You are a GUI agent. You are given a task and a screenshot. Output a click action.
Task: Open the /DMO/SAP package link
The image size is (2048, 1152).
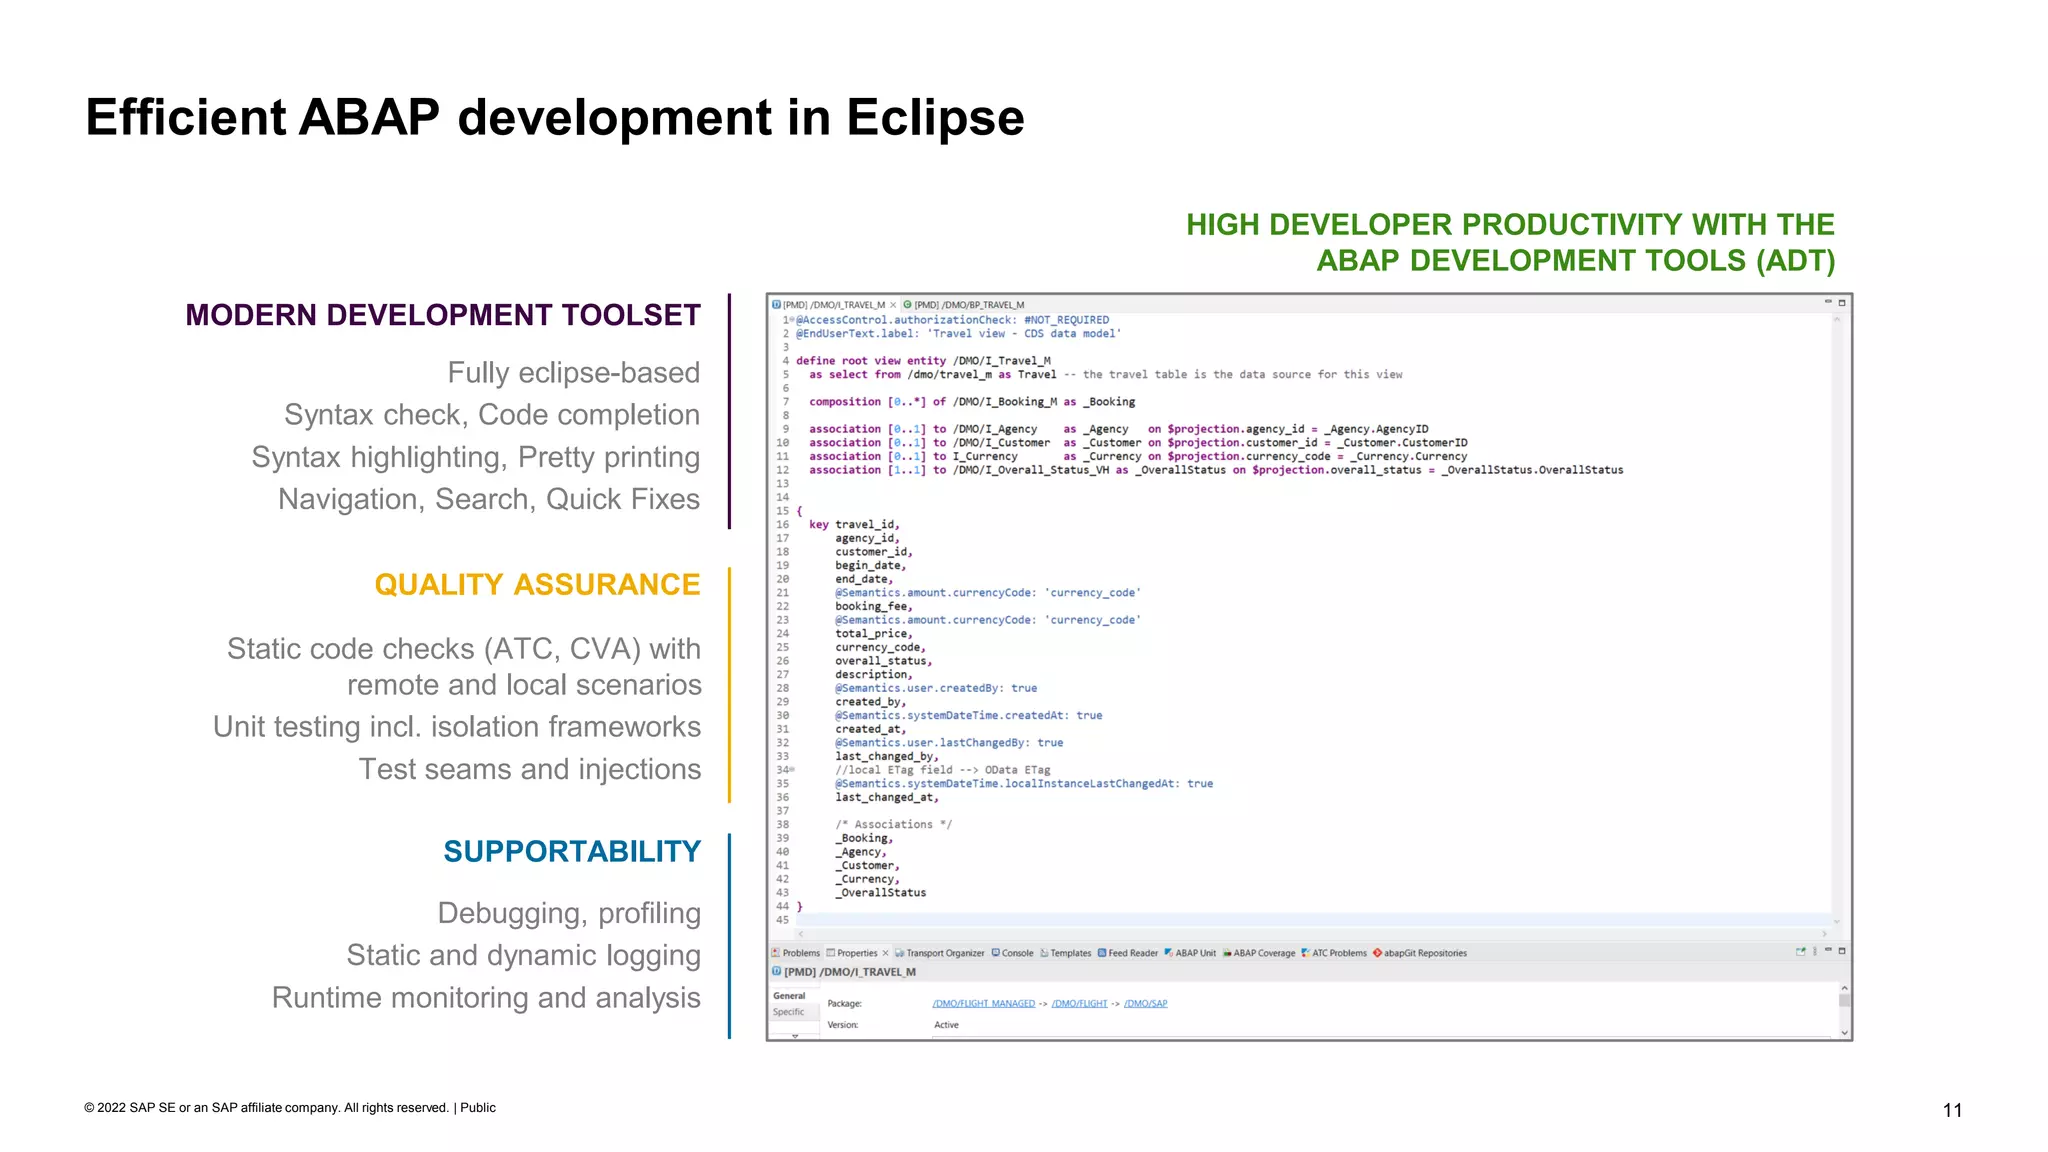1145,1003
